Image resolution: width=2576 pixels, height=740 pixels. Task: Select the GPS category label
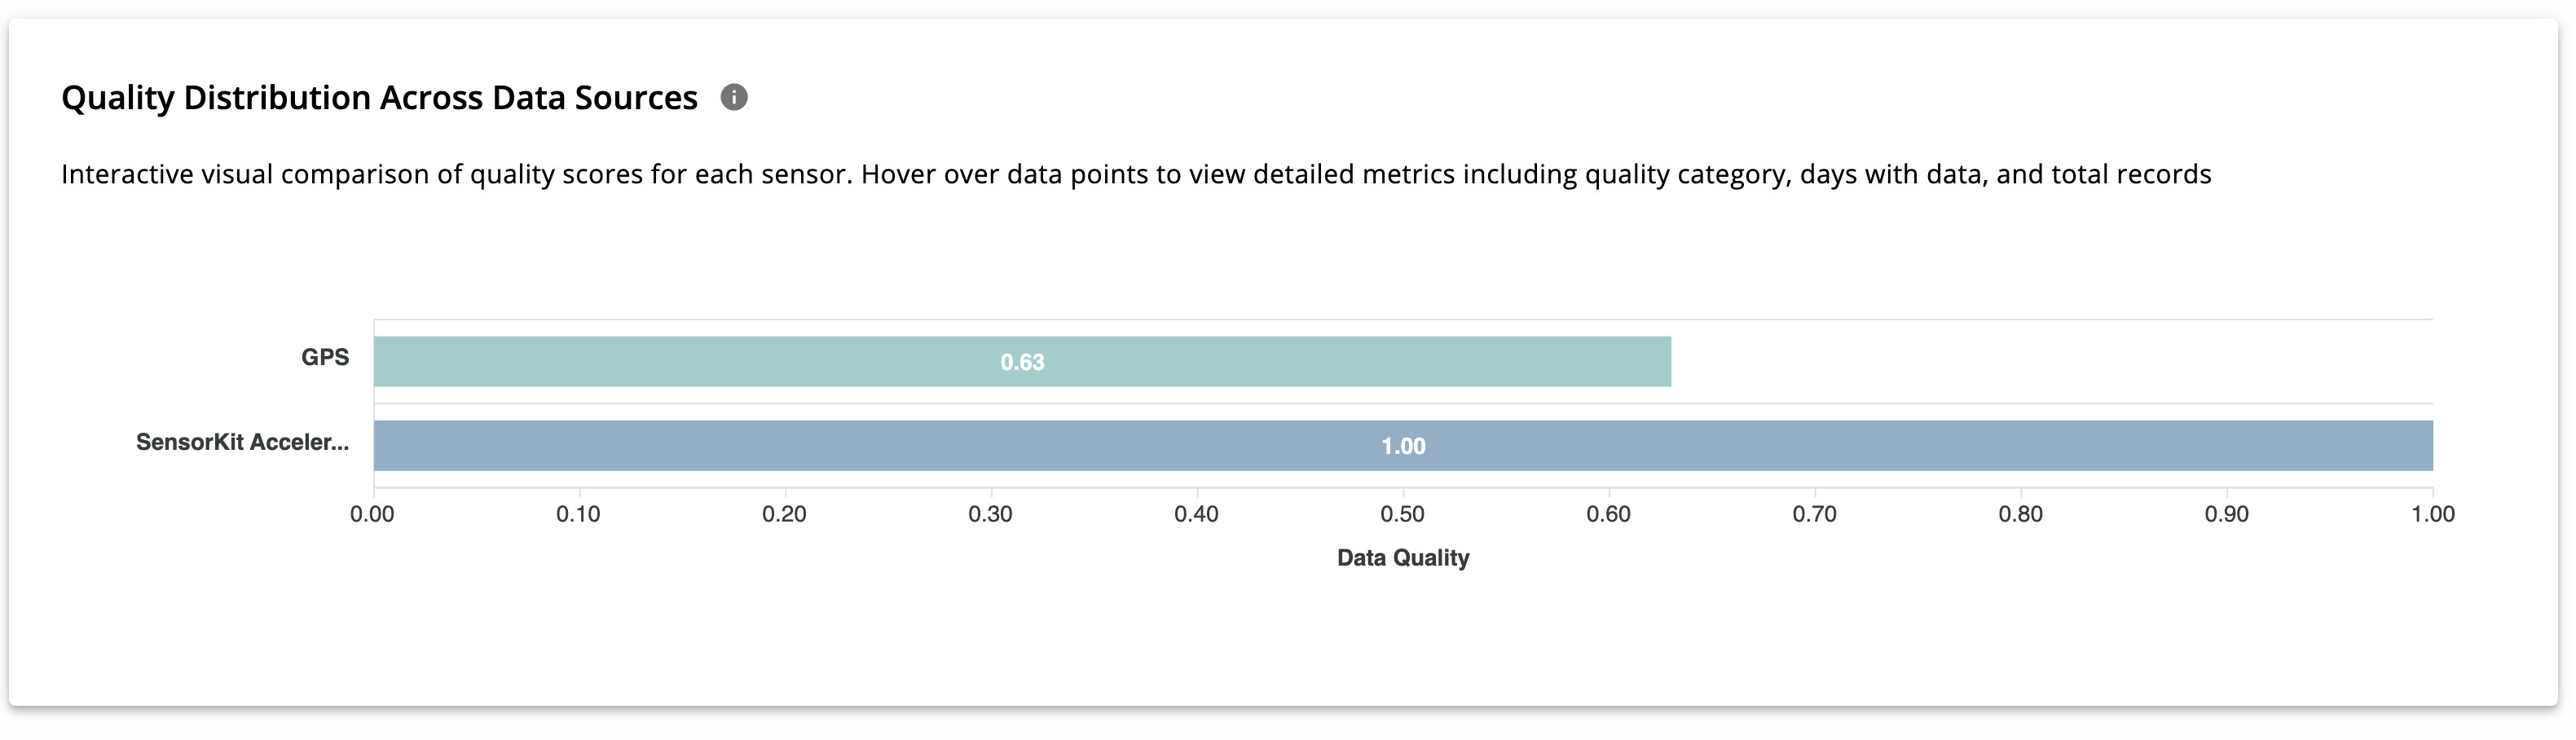tap(325, 358)
